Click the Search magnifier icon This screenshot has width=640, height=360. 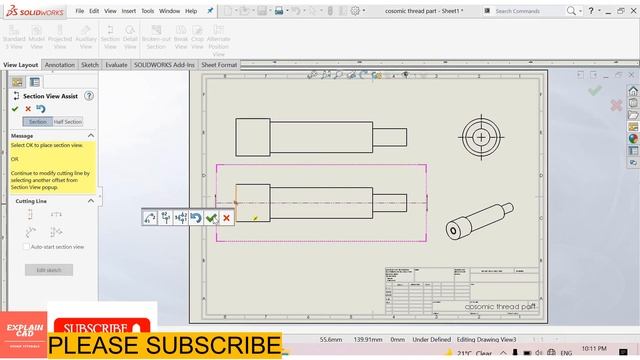571,11
